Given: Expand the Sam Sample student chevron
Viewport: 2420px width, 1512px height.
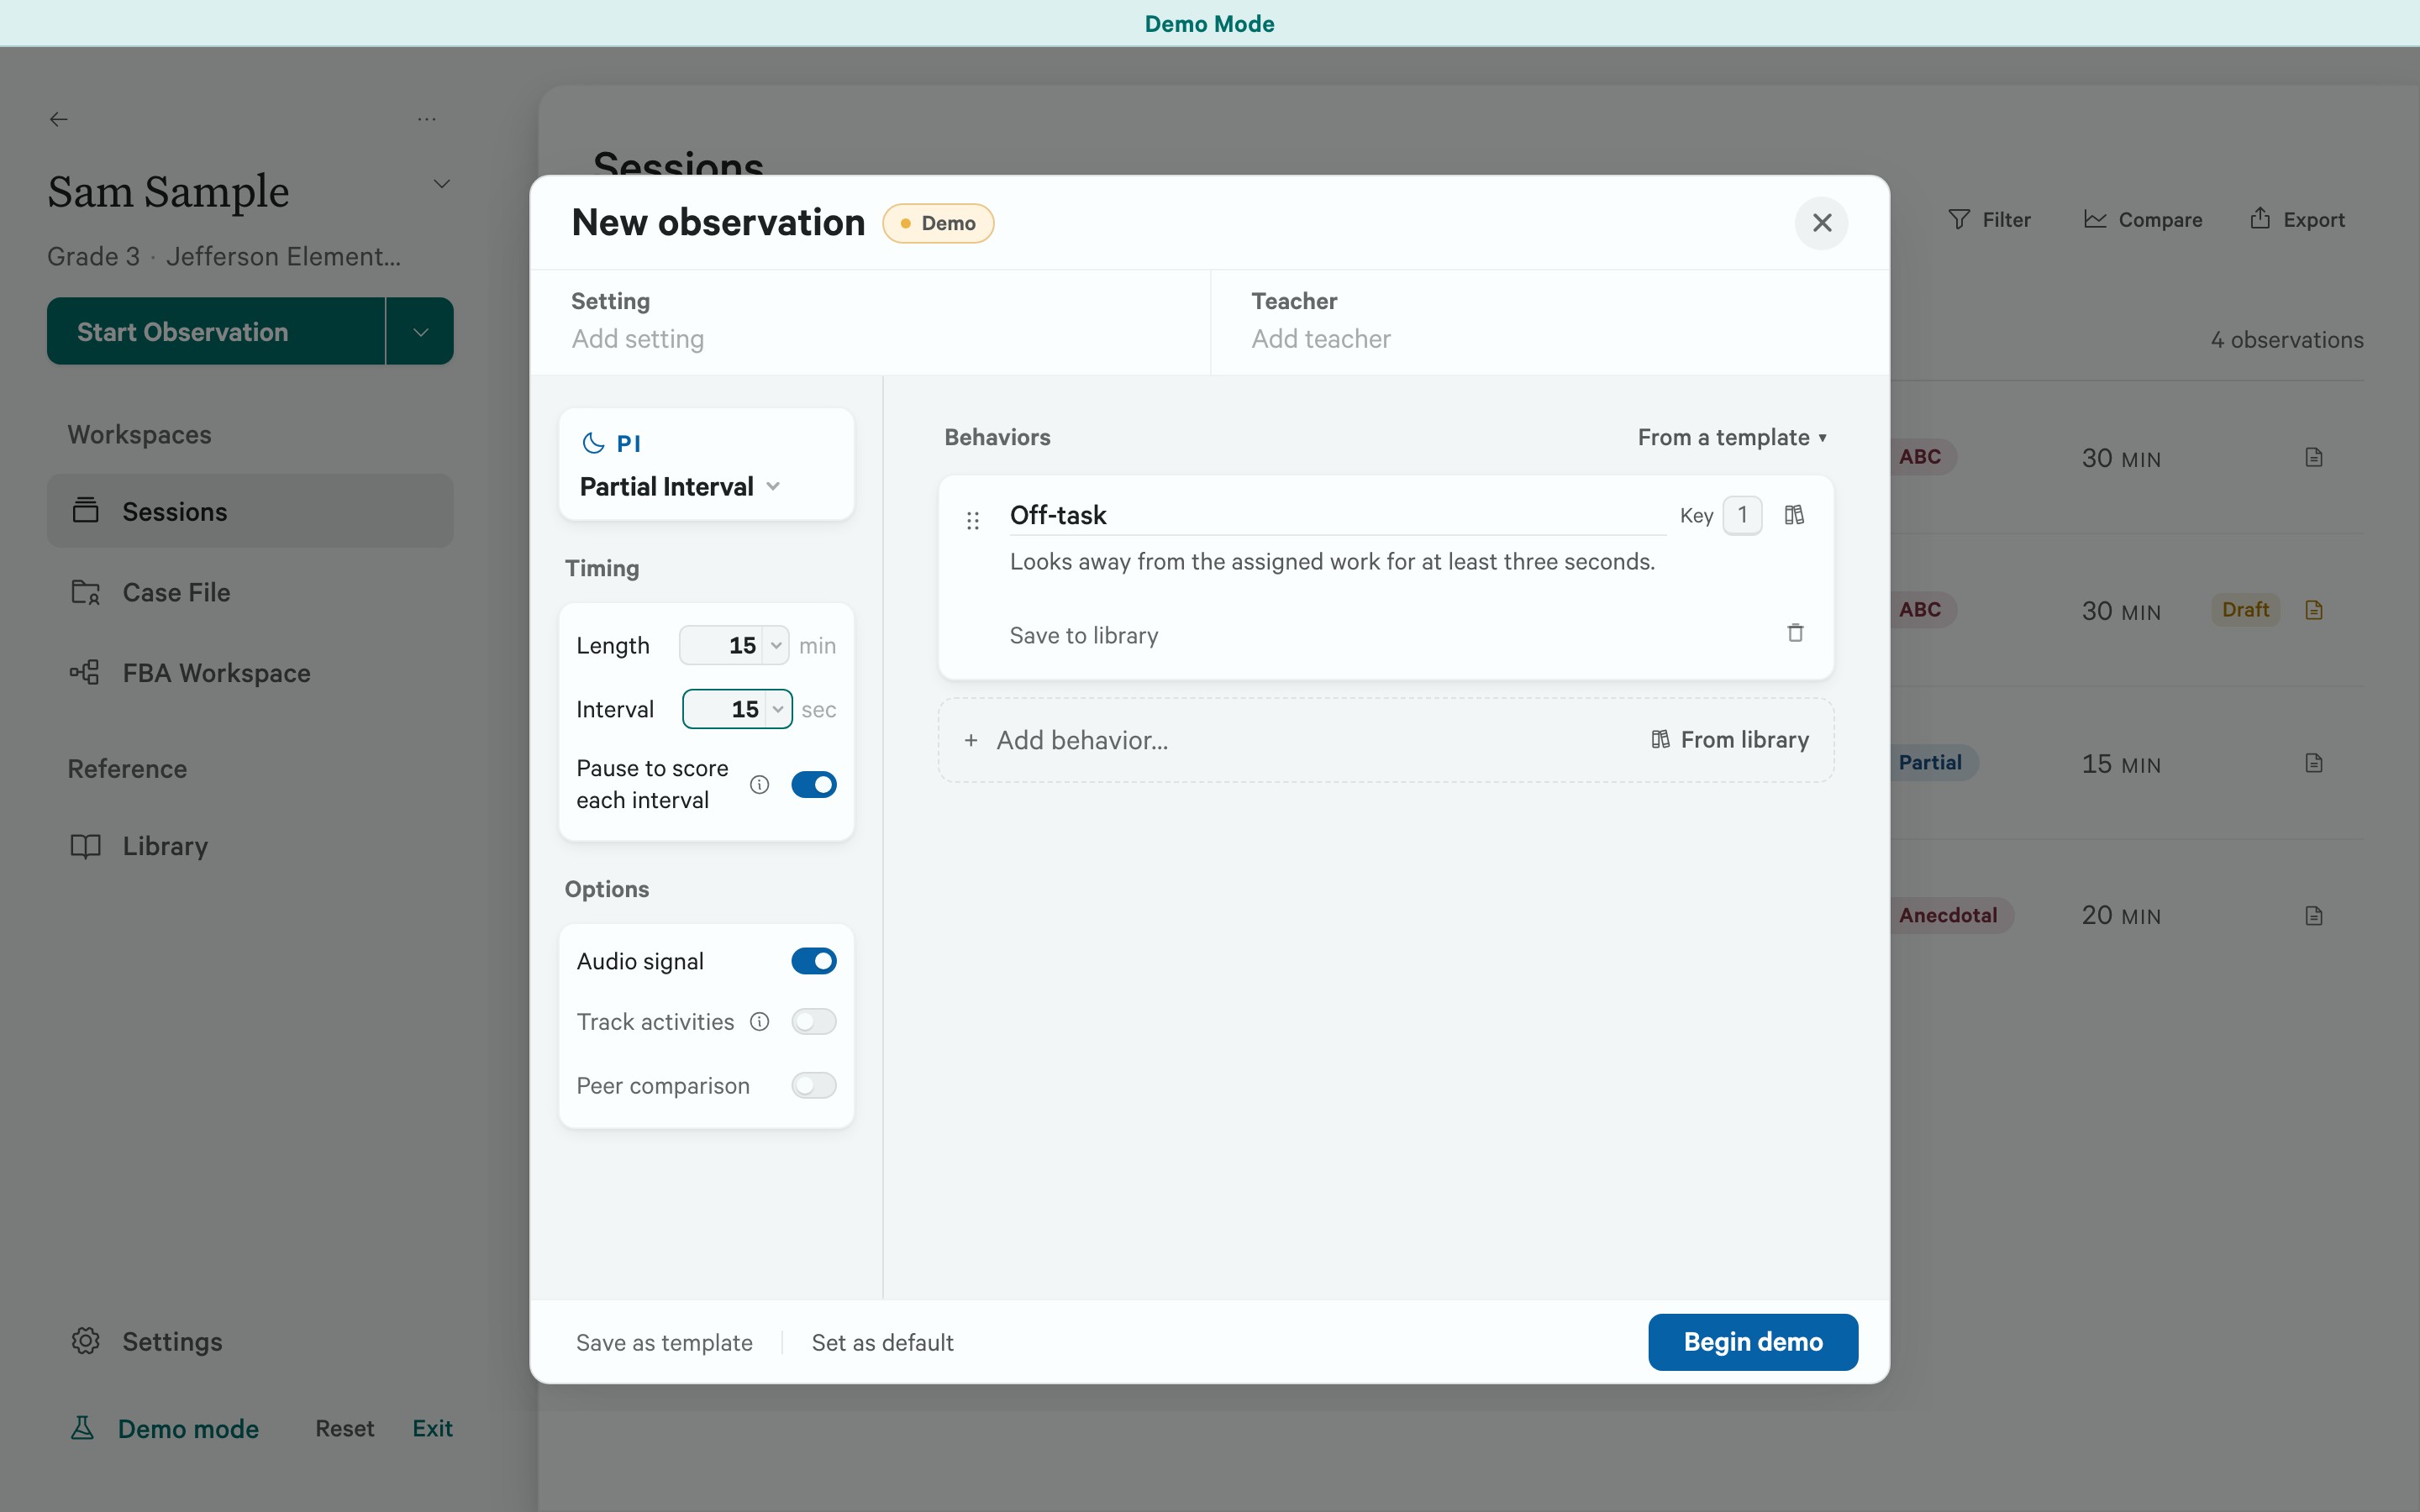Looking at the screenshot, I should 441,184.
